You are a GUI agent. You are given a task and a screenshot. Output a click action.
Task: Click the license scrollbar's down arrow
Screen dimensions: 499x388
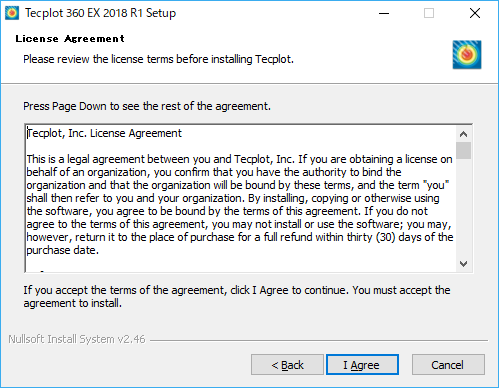point(463,264)
